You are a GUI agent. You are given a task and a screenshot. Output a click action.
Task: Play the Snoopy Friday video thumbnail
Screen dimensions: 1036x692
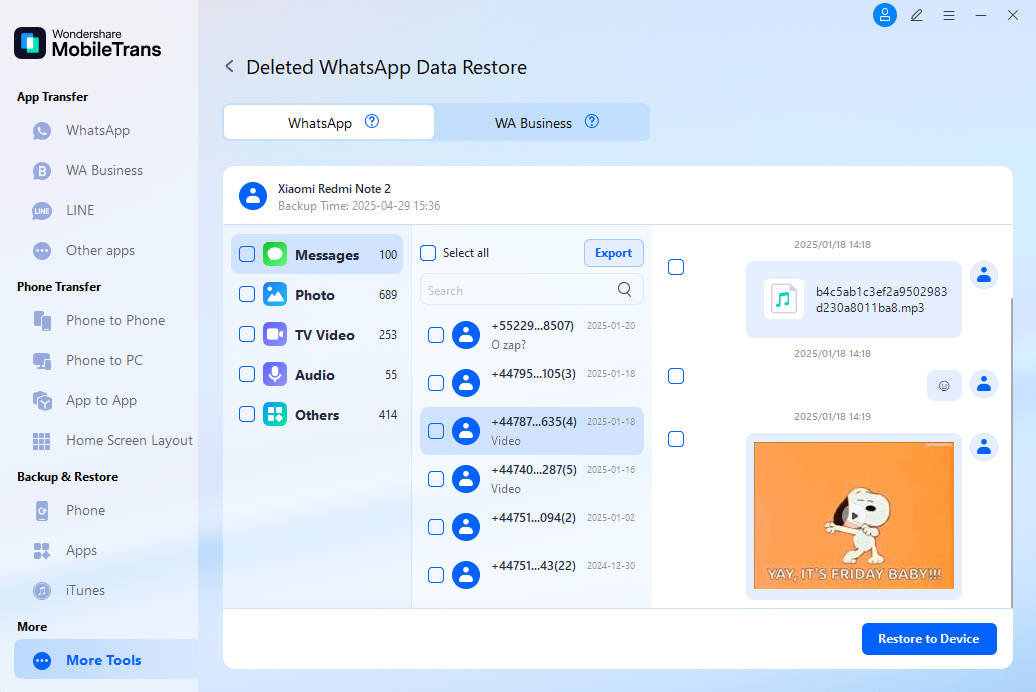(x=854, y=516)
